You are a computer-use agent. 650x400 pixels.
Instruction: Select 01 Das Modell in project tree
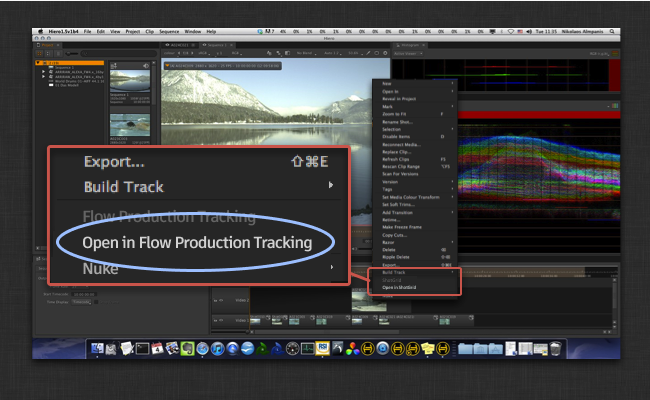pyautogui.click(x=64, y=85)
